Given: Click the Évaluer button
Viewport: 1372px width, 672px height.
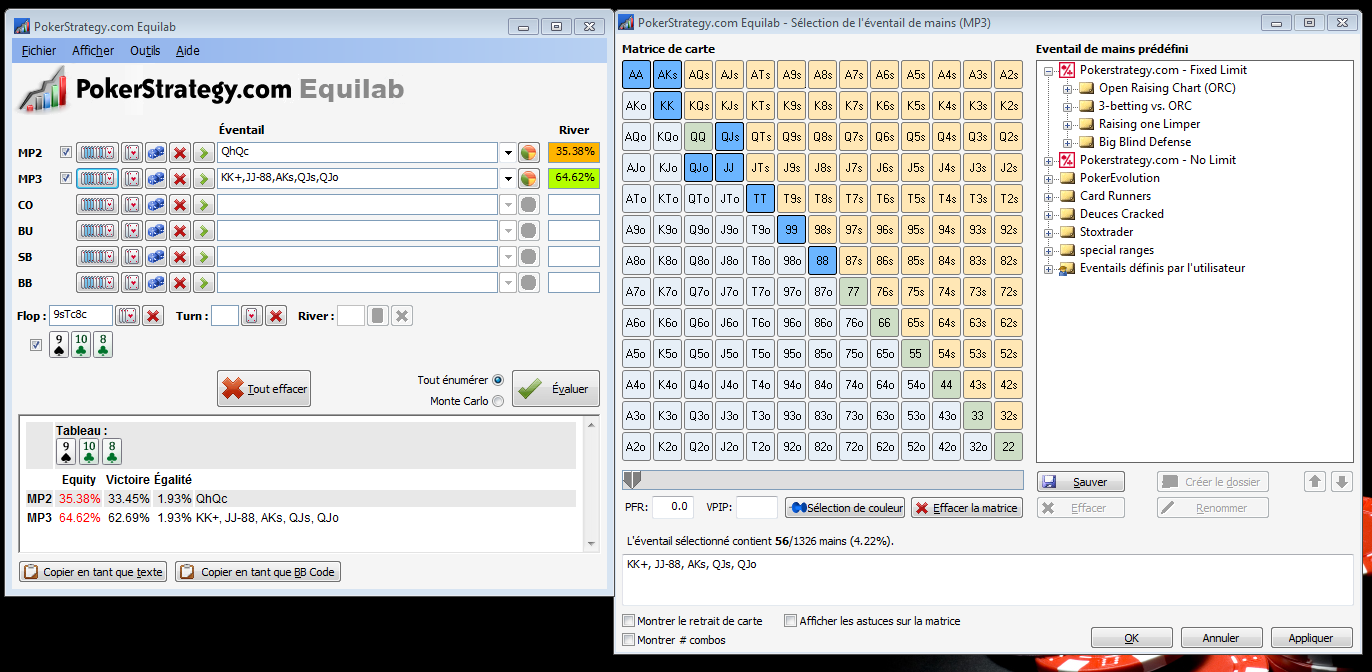Looking at the screenshot, I should pos(555,389).
